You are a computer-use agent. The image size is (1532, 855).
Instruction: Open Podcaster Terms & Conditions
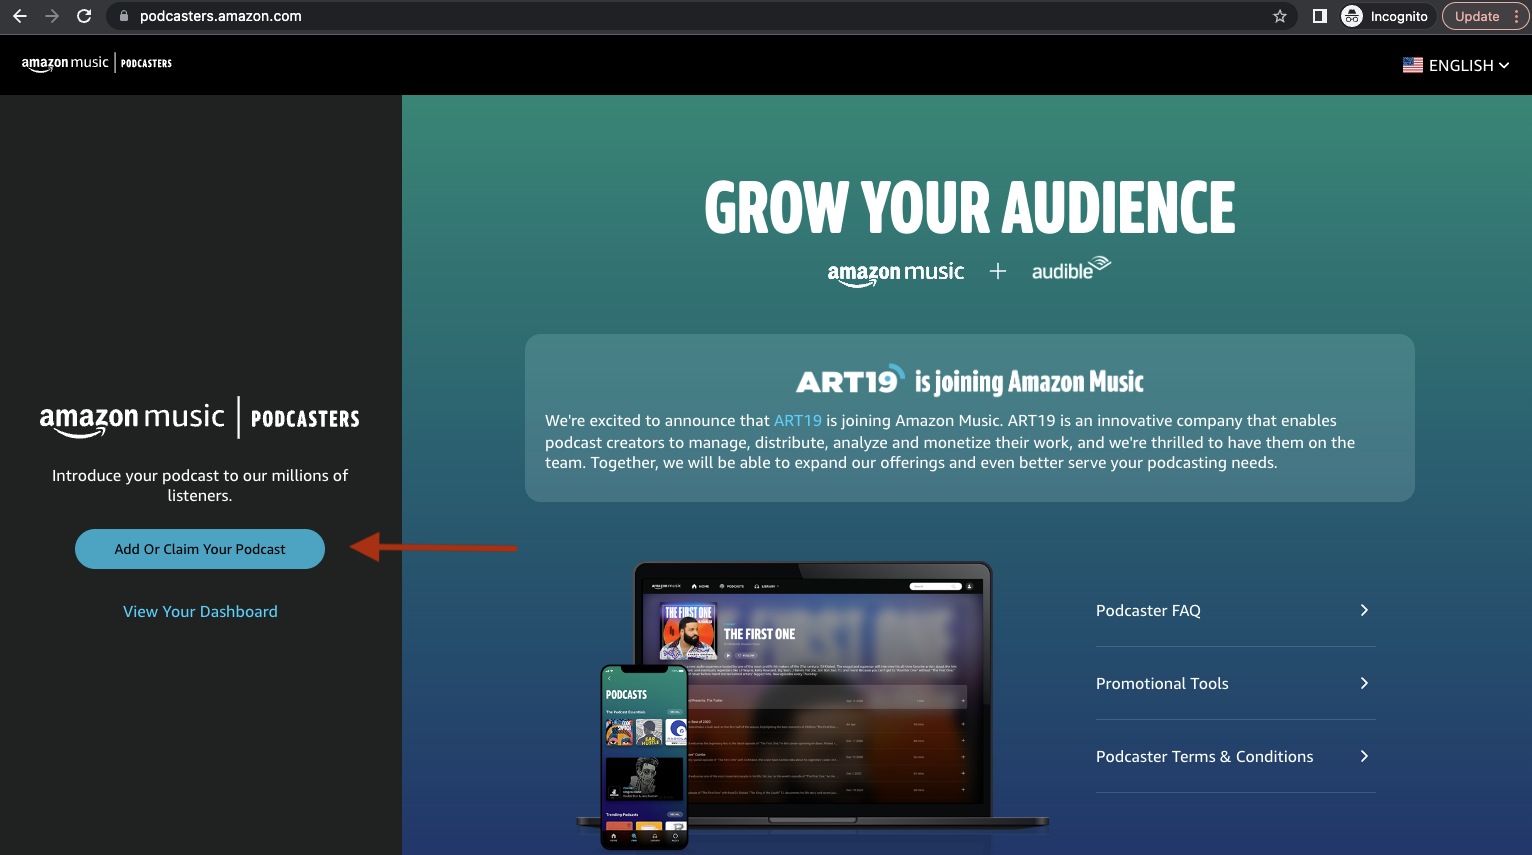pos(1235,756)
